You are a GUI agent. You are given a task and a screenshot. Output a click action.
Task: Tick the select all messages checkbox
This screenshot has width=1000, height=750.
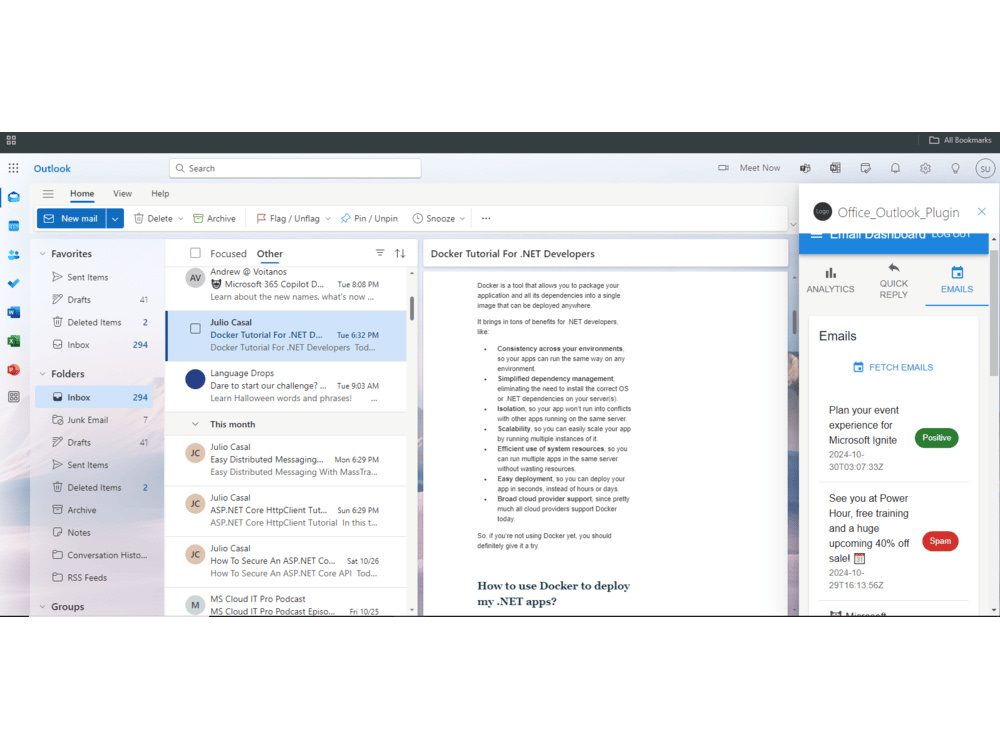[x=195, y=253]
